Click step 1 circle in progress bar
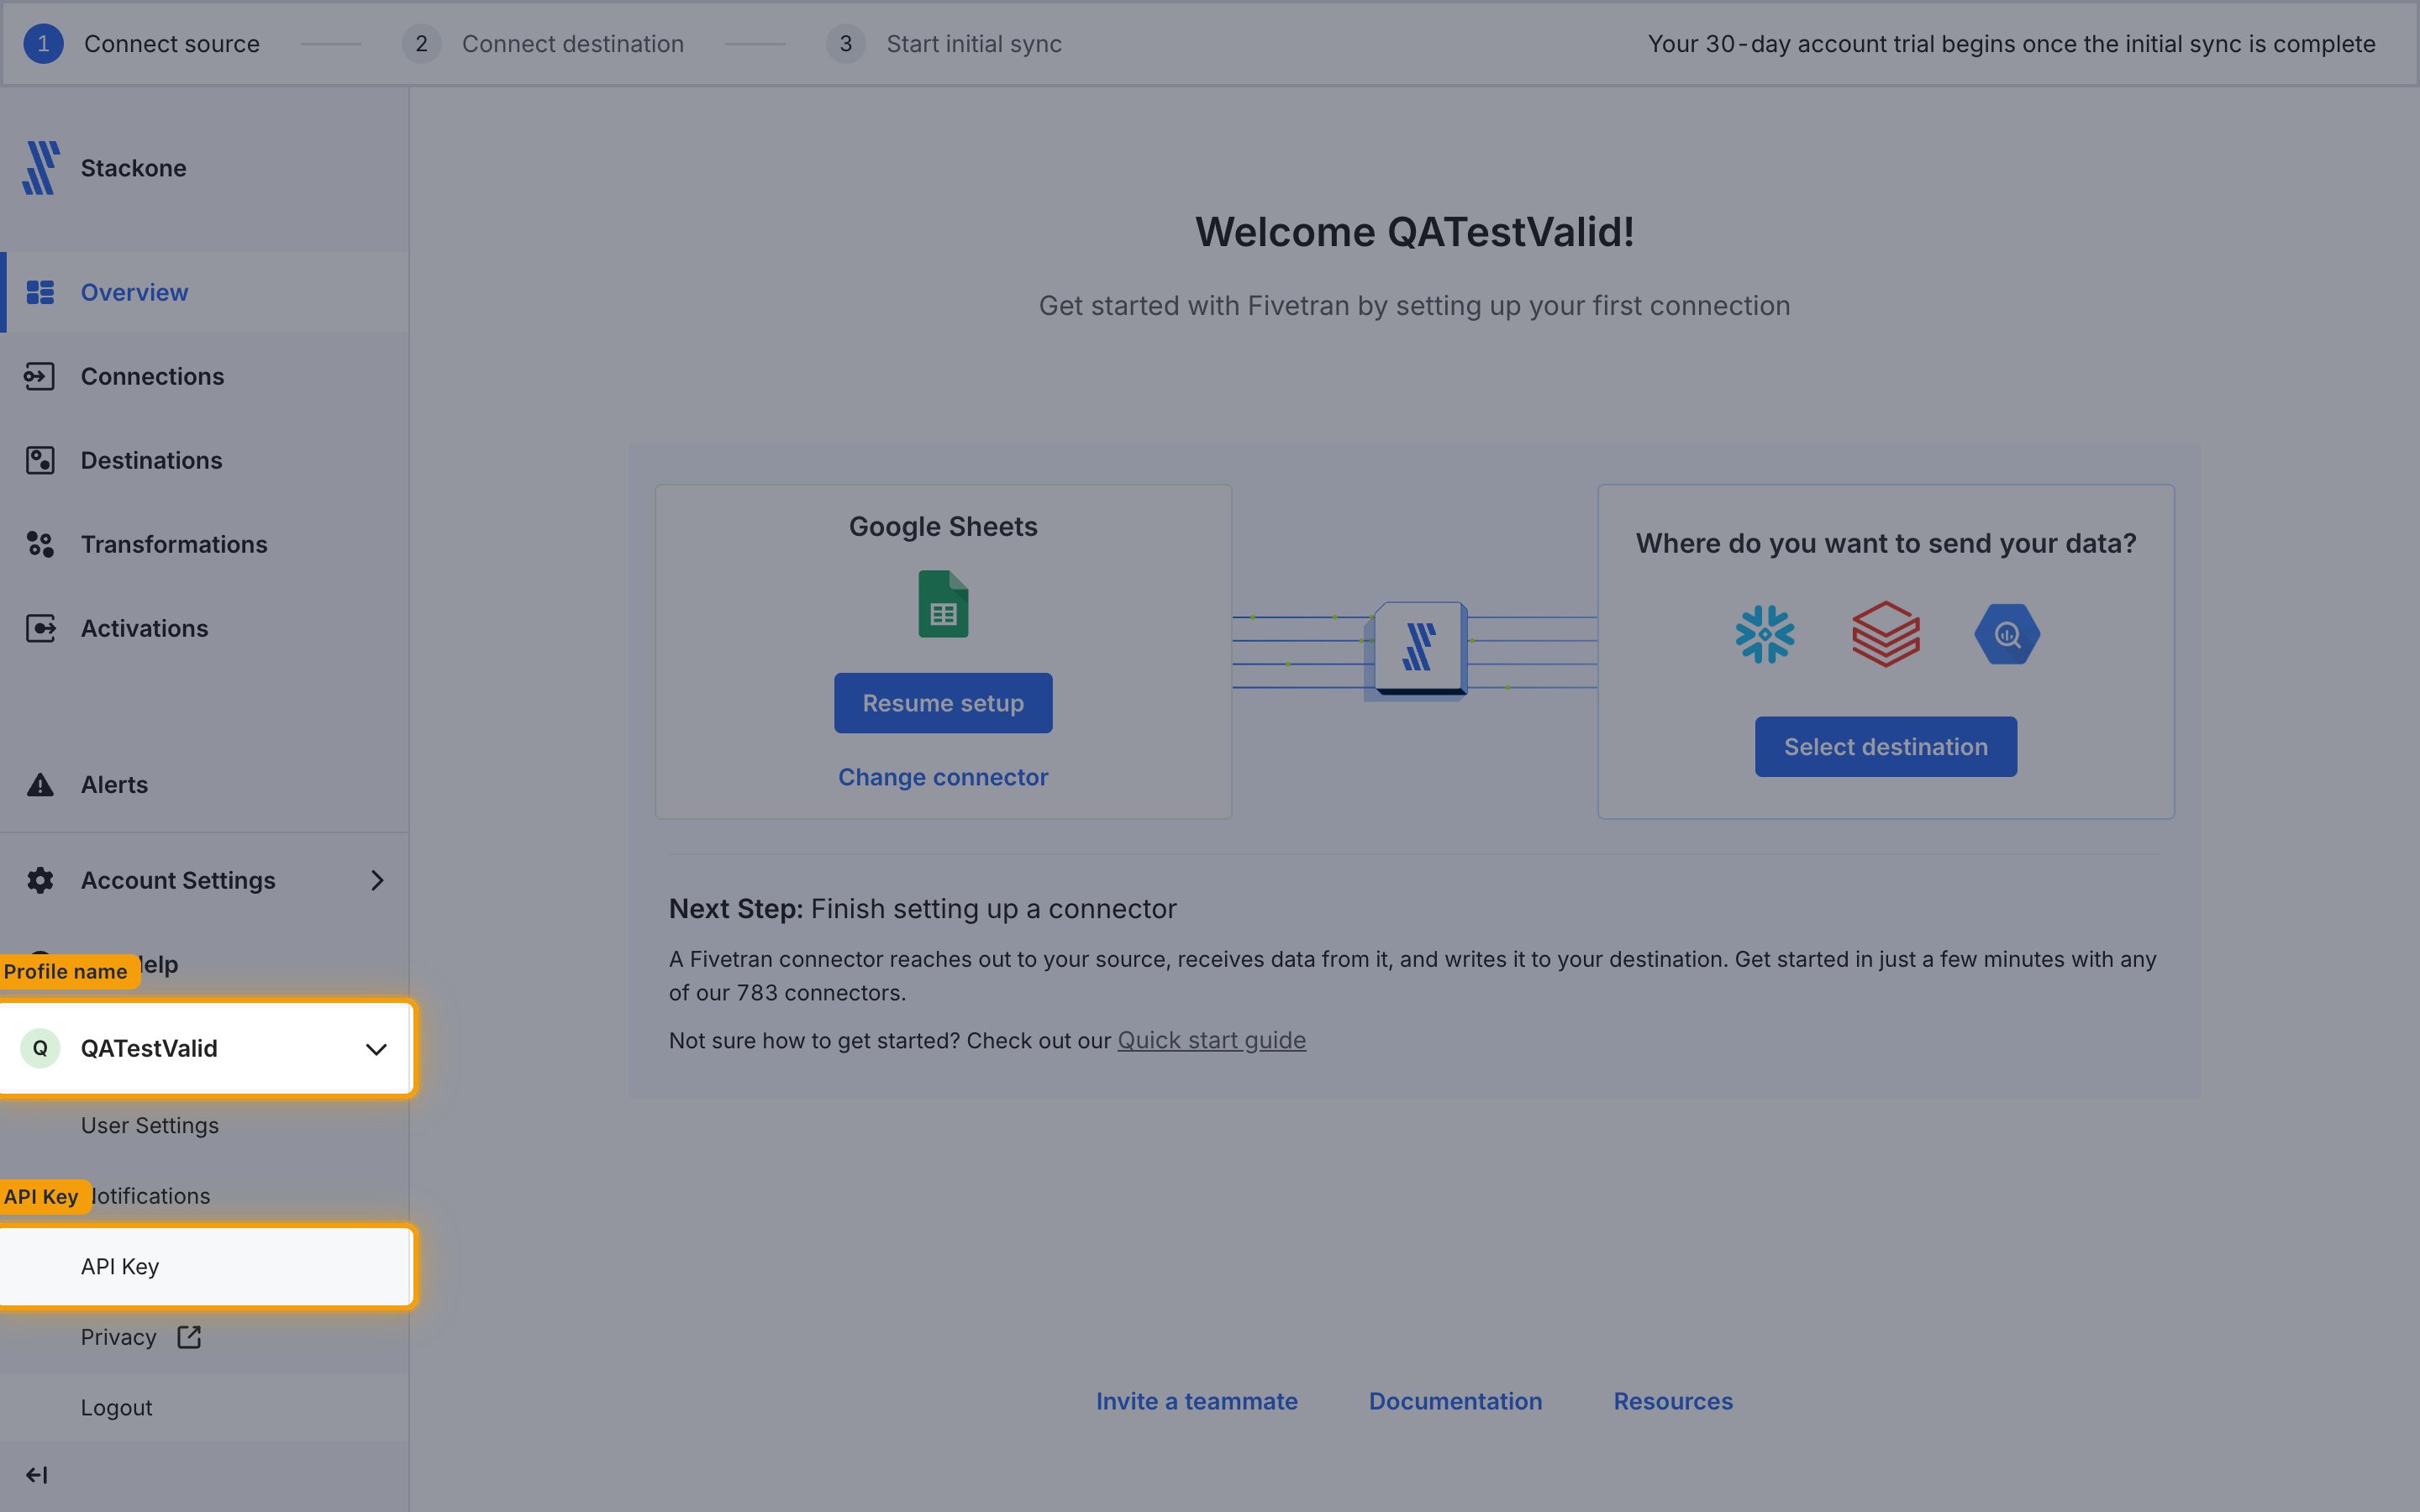The image size is (2420, 1512). (43, 44)
